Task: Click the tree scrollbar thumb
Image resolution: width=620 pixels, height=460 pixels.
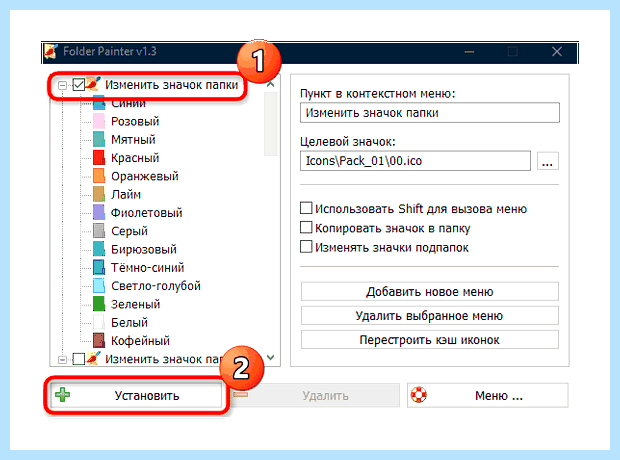Action: [270, 123]
